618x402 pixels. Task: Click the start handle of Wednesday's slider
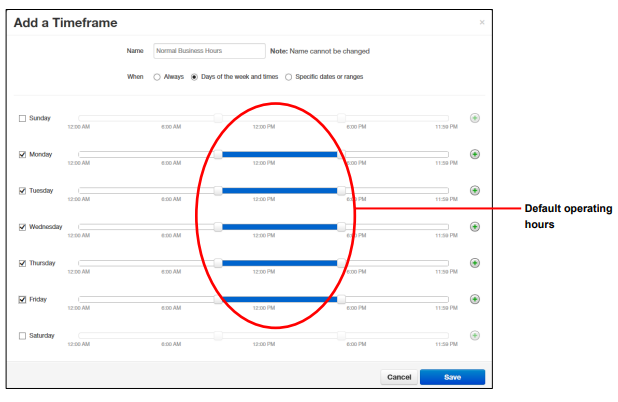[x=218, y=226]
